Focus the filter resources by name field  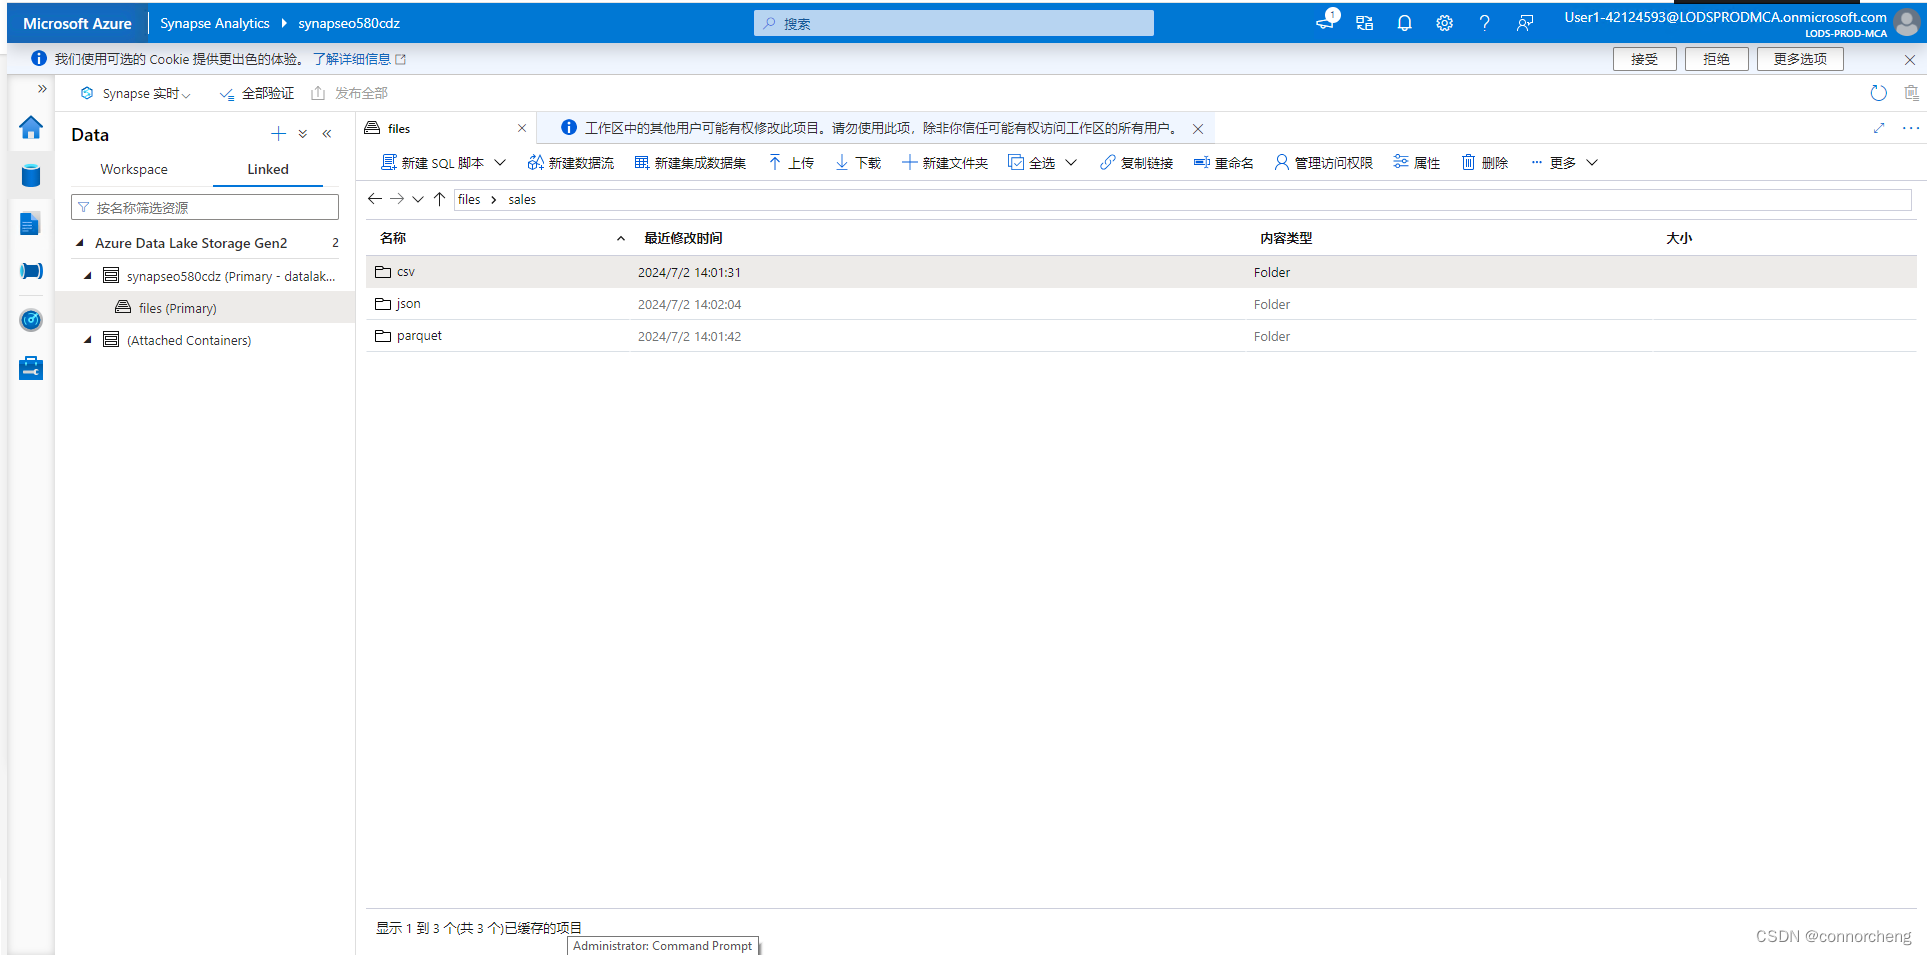[205, 207]
